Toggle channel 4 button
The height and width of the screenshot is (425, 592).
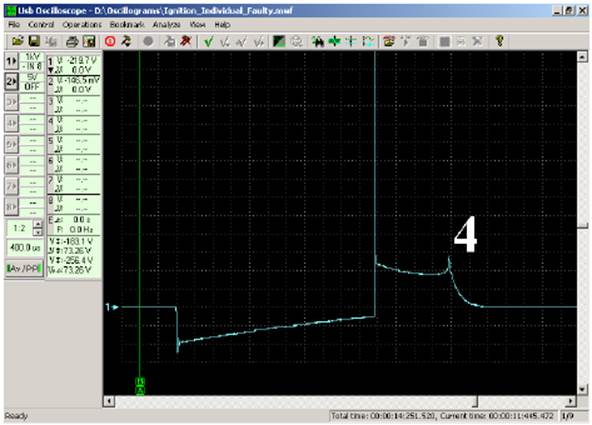click(11, 123)
